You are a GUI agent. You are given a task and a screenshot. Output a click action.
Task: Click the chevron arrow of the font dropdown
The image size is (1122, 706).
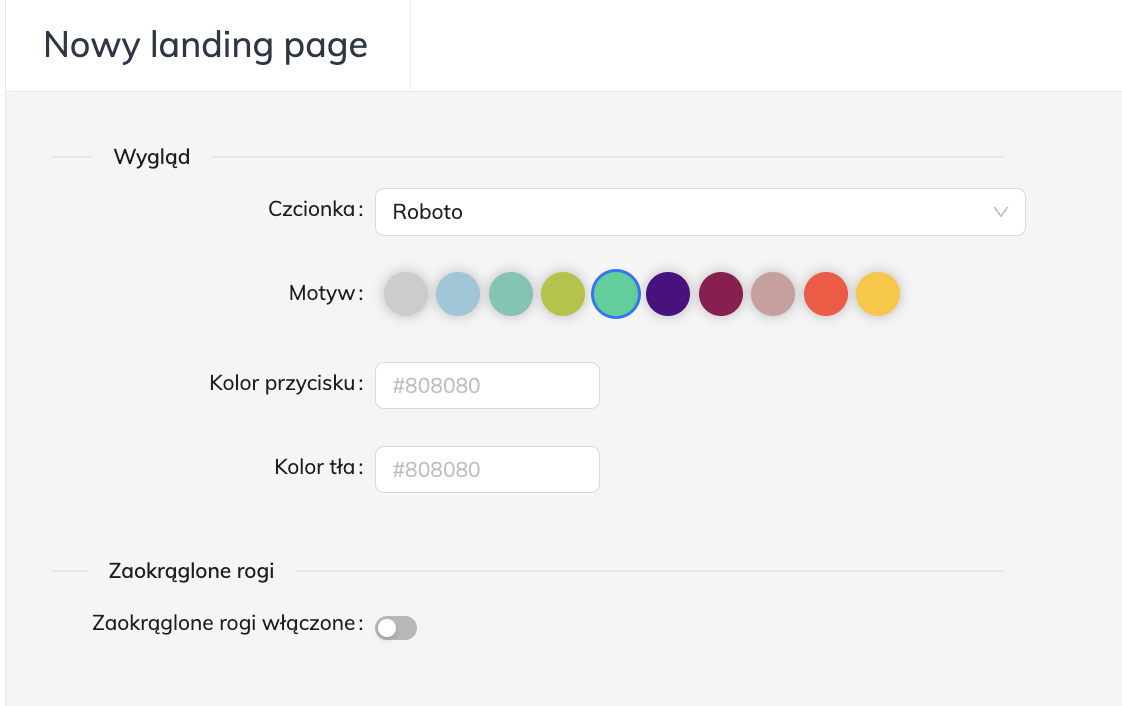pos(1000,212)
